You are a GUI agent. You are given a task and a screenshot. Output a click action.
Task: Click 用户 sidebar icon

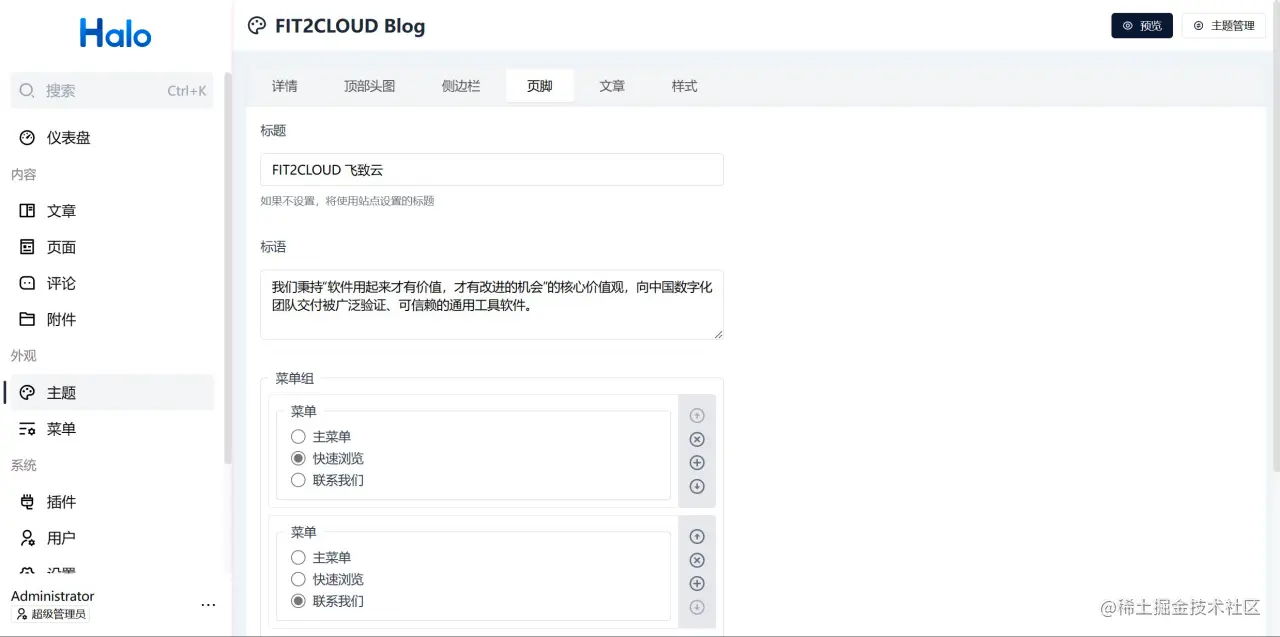coord(27,538)
